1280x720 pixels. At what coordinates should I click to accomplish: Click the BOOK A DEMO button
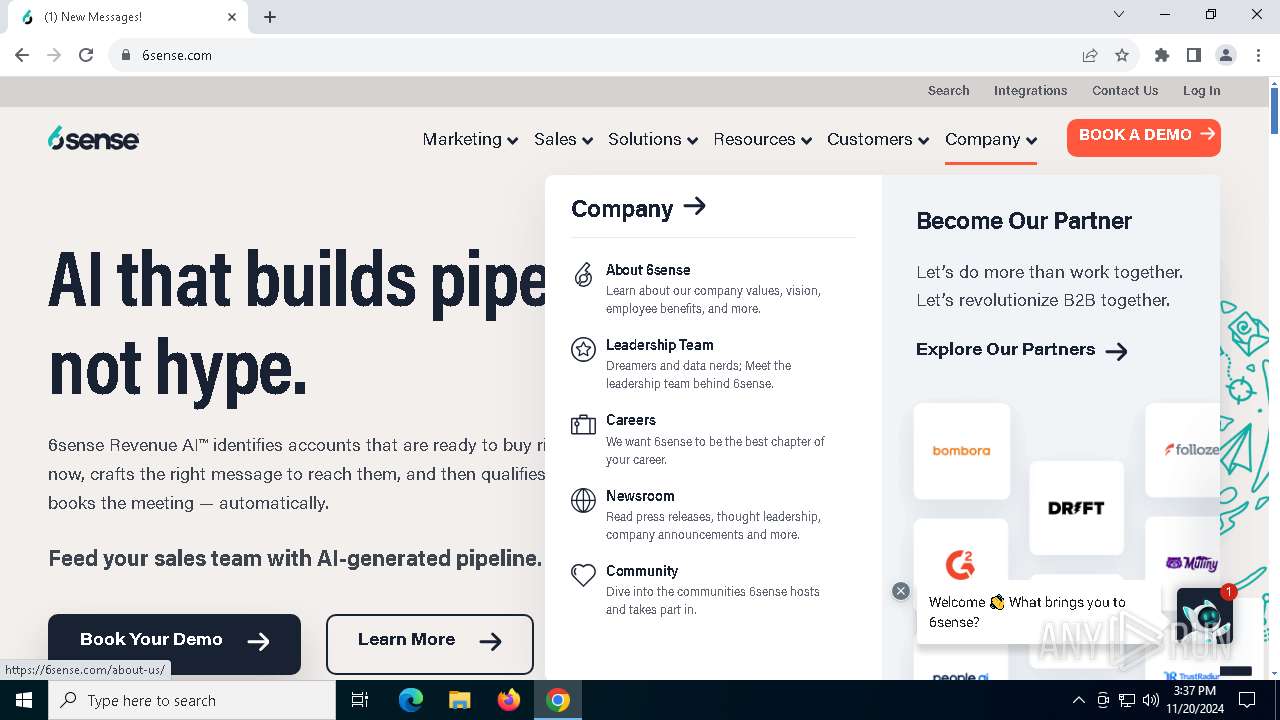point(1144,137)
